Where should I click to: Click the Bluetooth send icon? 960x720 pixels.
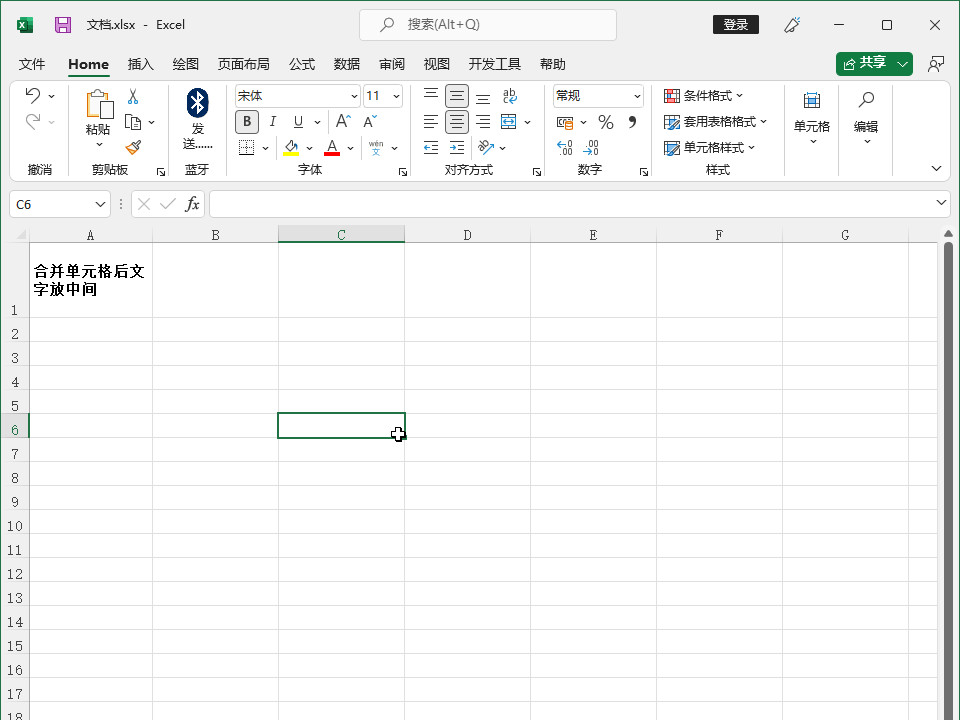click(197, 103)
